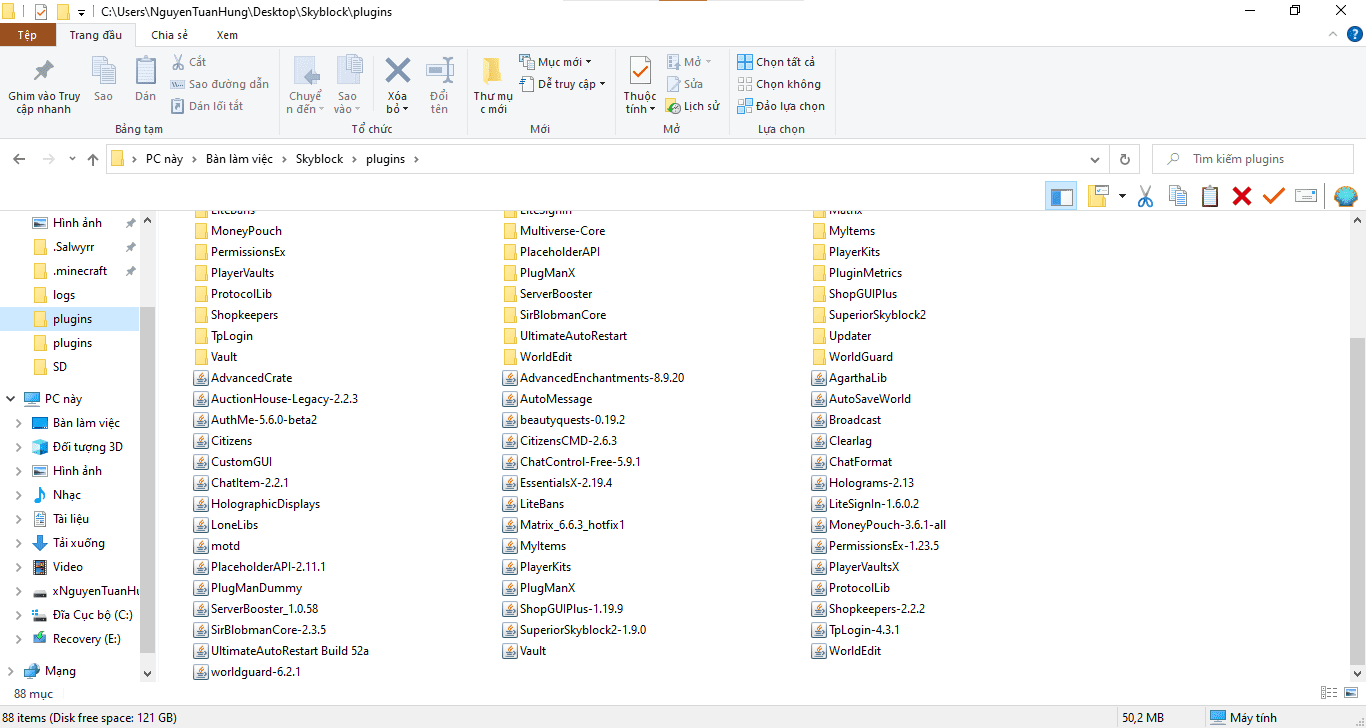The image size is (1366, 728).
Task: Click the Tìm kiếm plugins search box
Action: coord(1255,159)
